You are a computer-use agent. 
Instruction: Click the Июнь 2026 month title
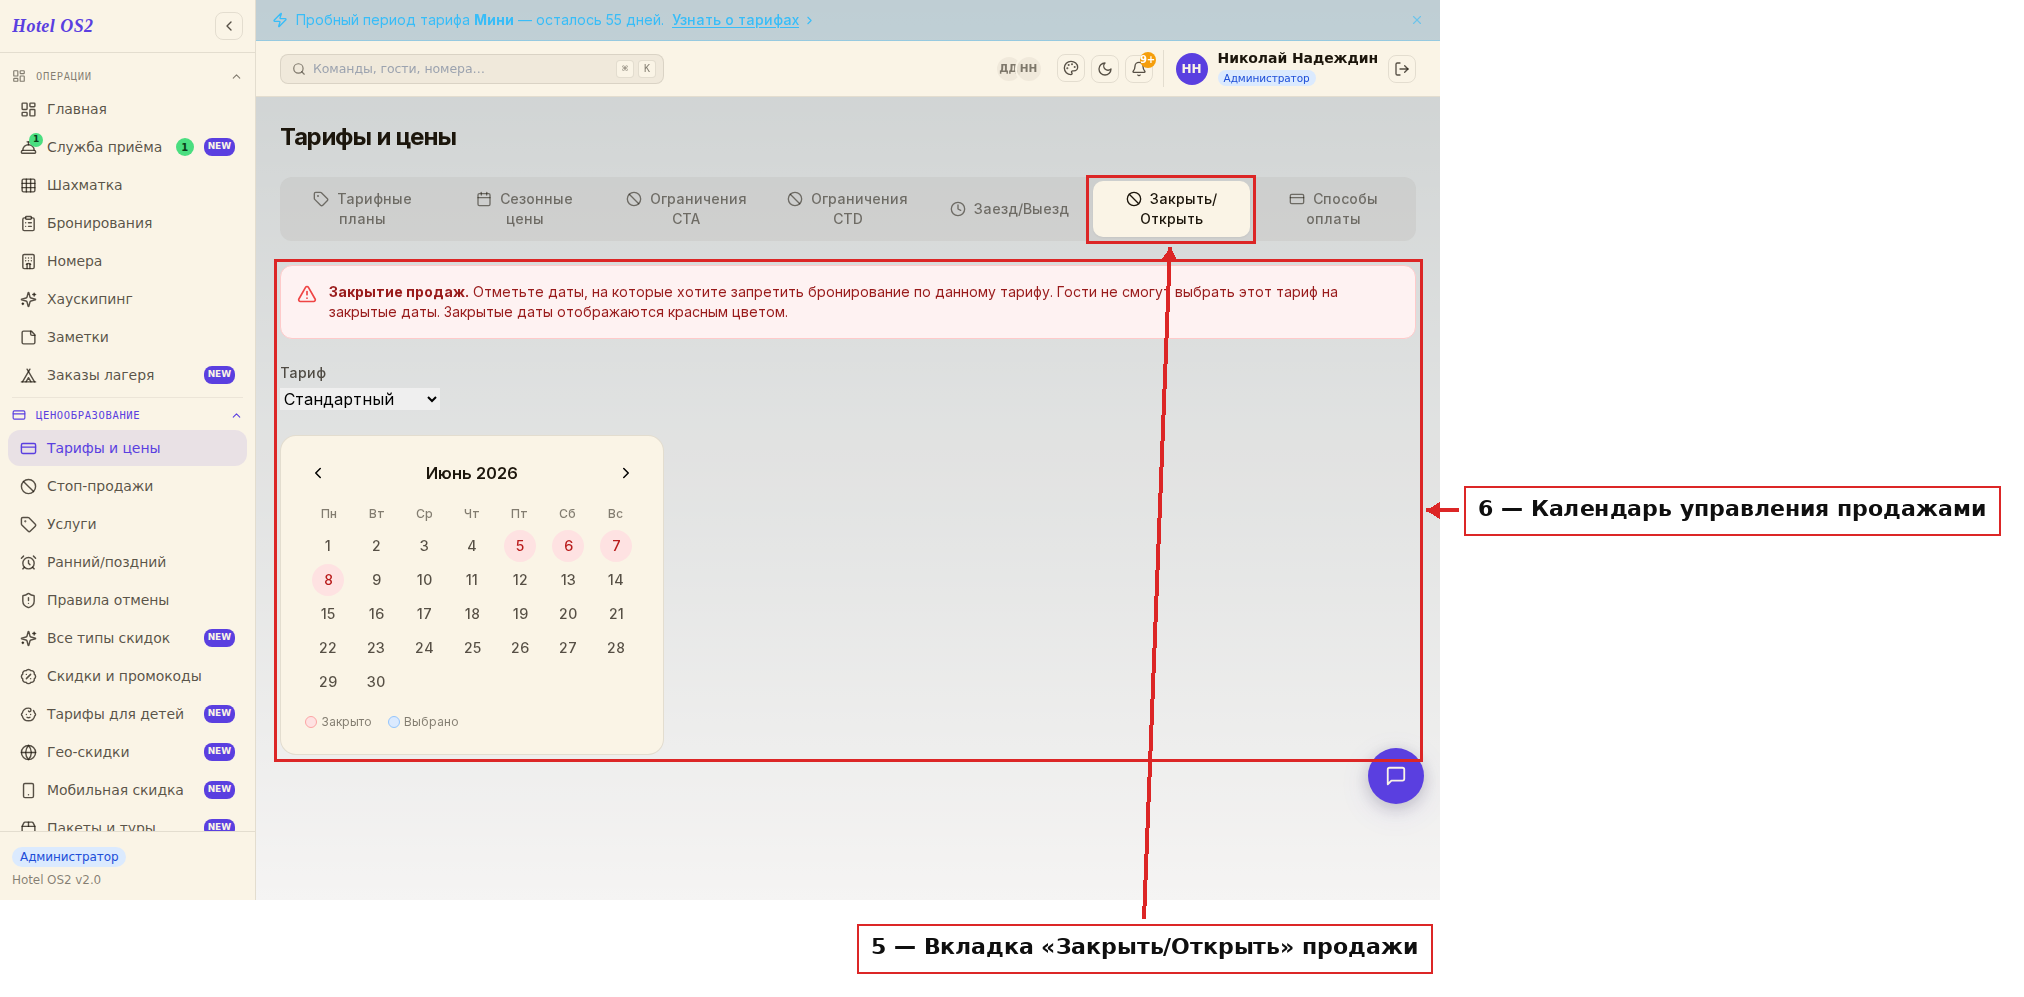click(472, 473)
